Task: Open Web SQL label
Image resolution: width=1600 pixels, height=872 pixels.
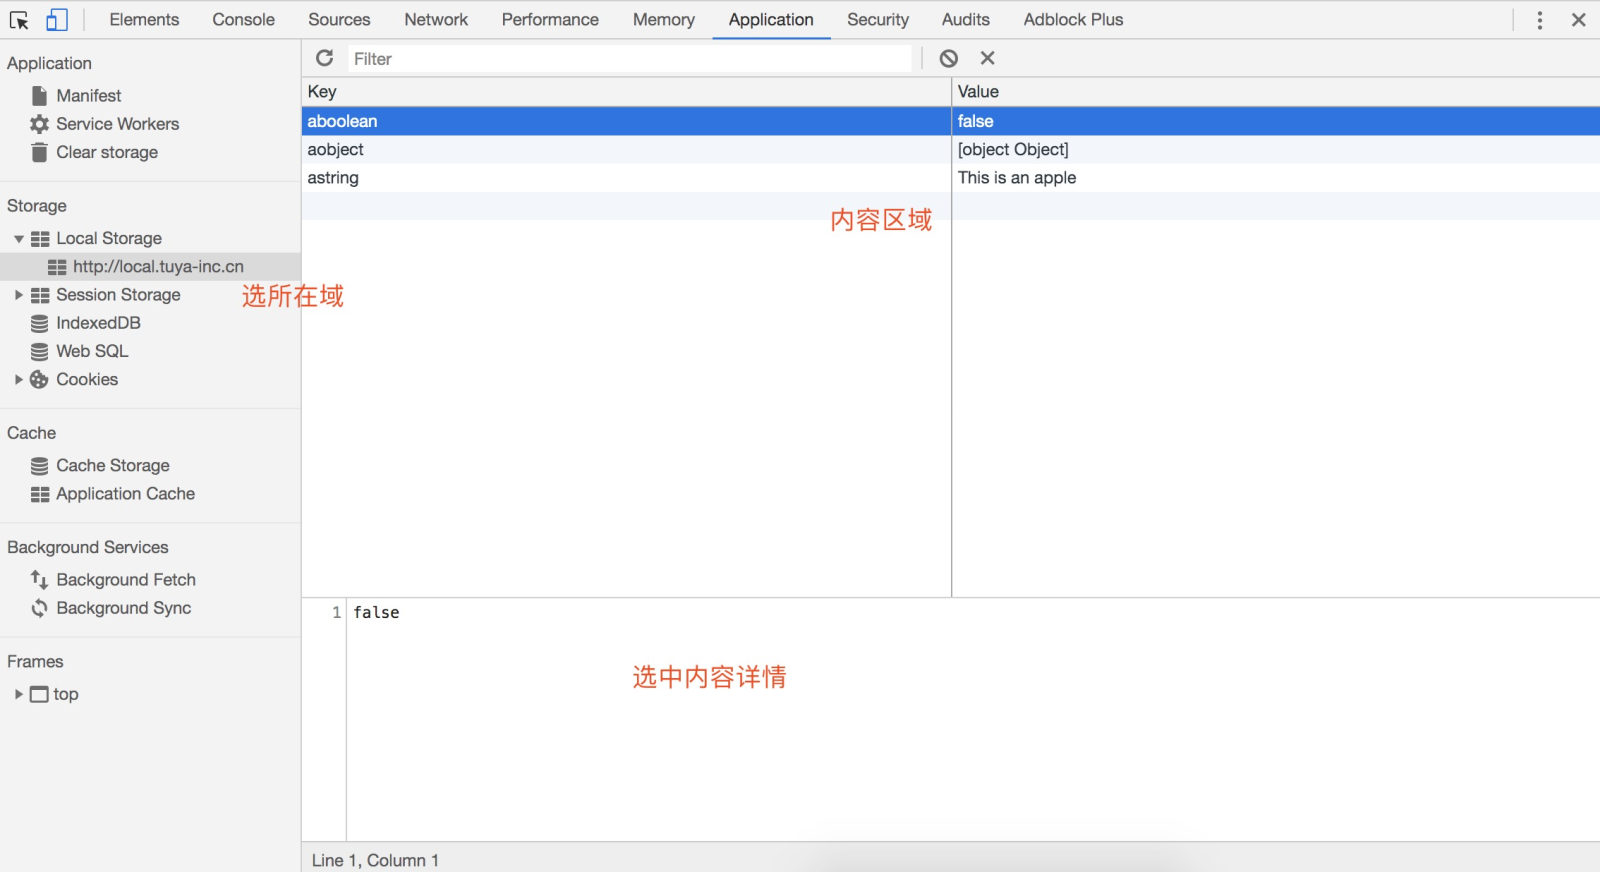Action: click(x=92, y=351)
